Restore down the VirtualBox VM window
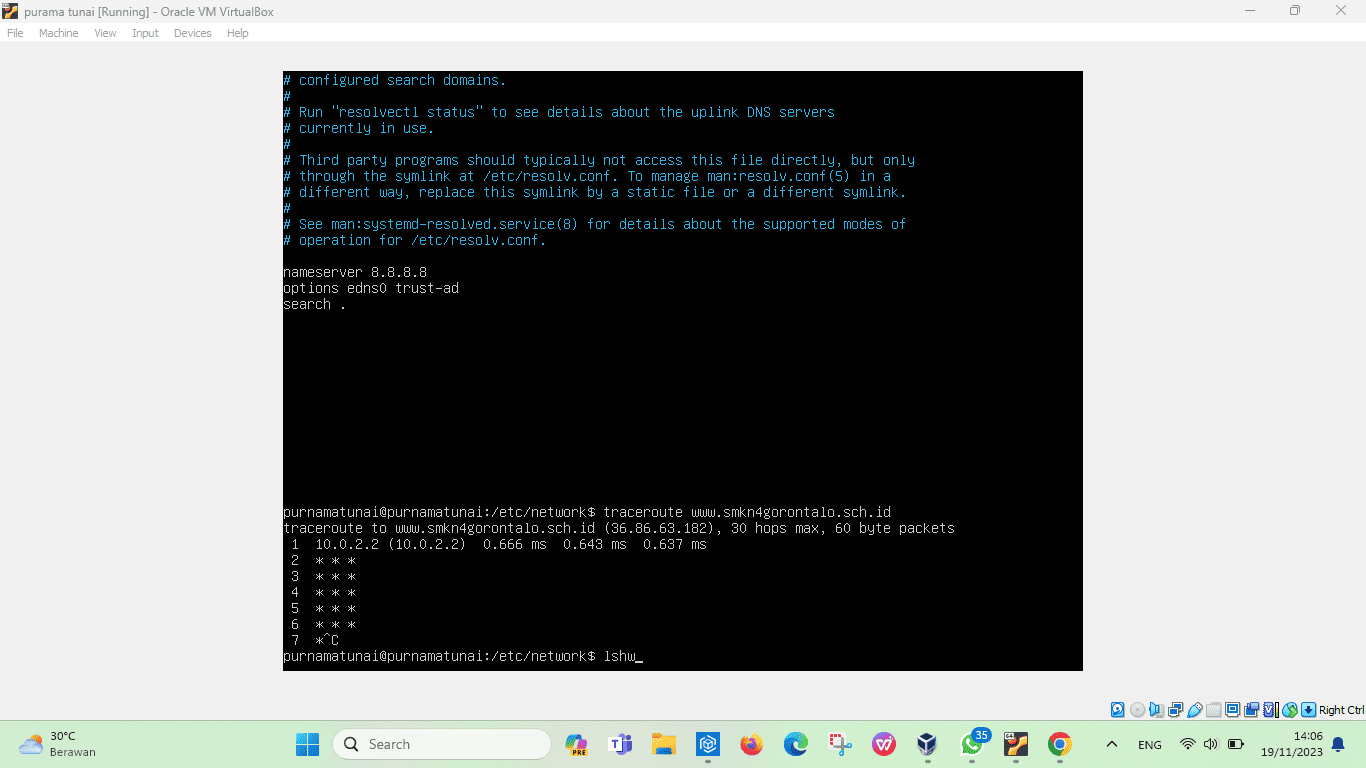This screenshot has height=768, width=1366. pos(1295,11)
